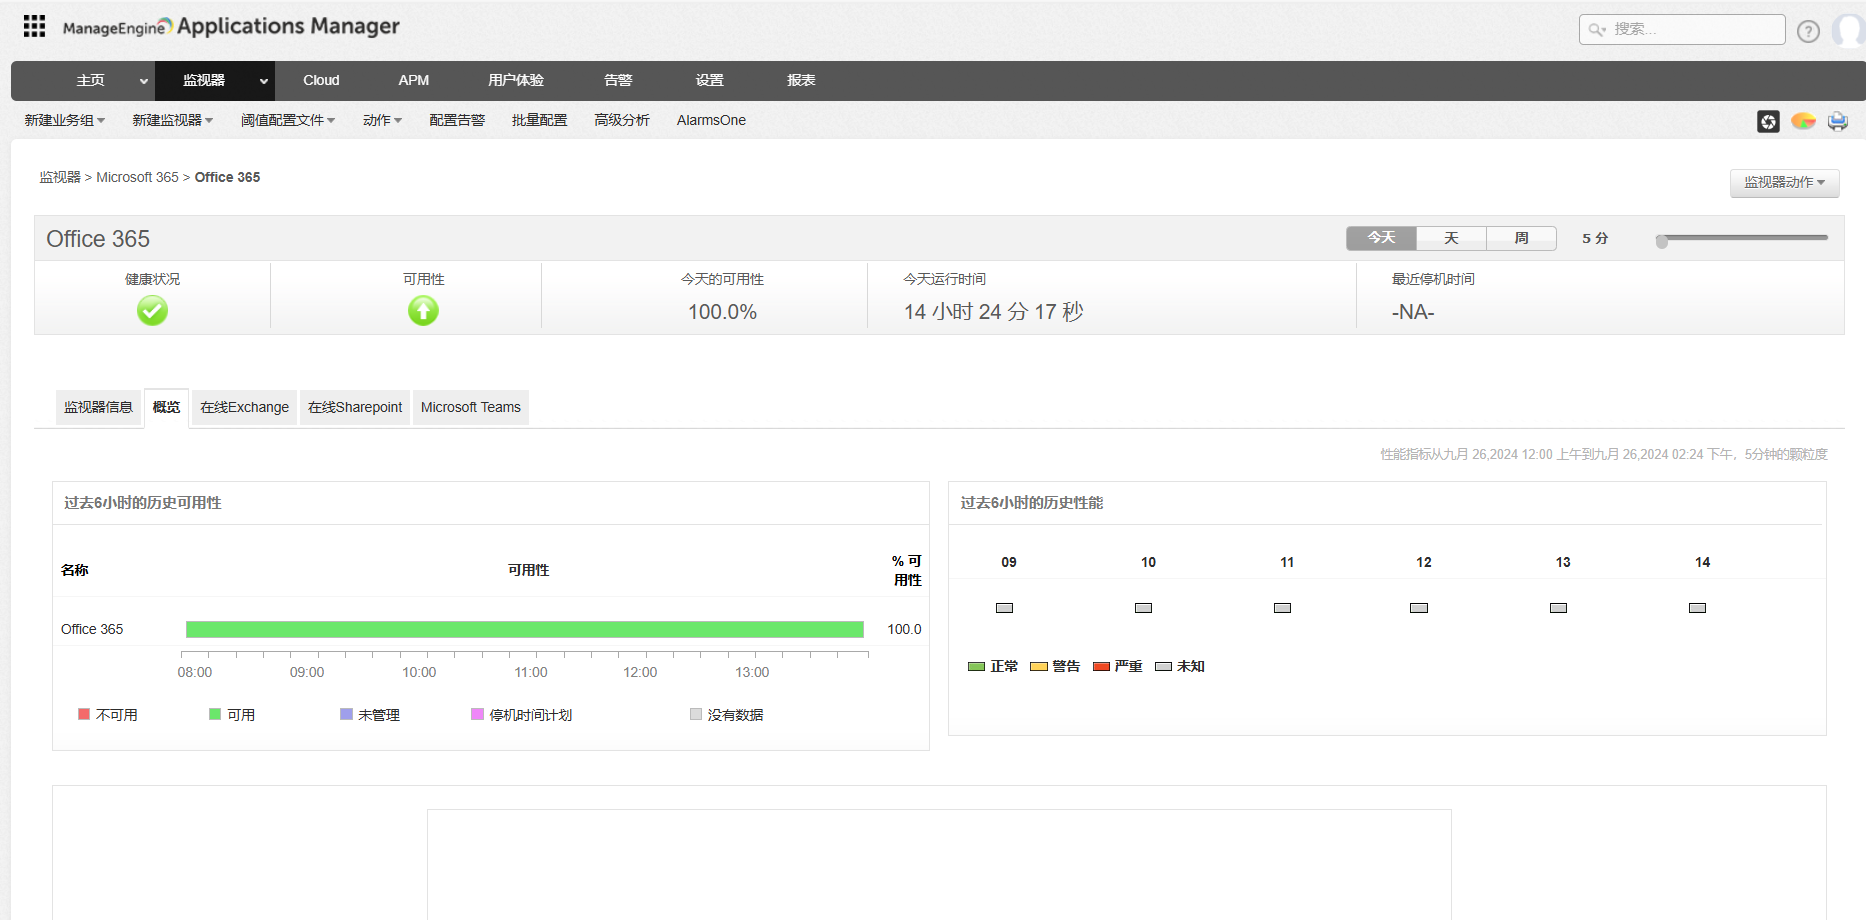The height and width of the screenshot is (920, 1866).
Task: Click the refresh interval slider handle
Action: point(1662,241)
